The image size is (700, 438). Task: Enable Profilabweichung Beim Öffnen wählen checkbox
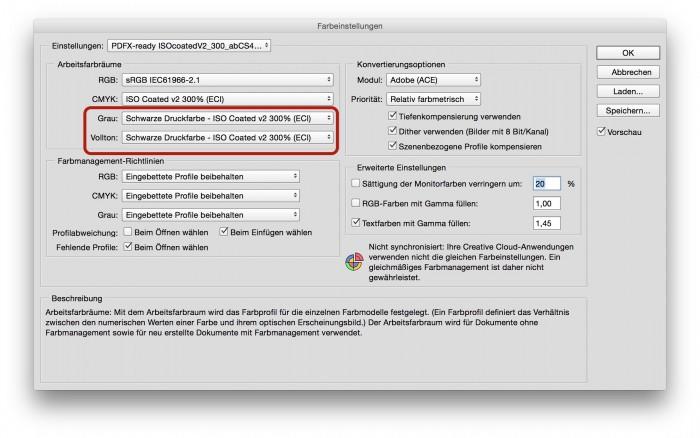(128, 232)
